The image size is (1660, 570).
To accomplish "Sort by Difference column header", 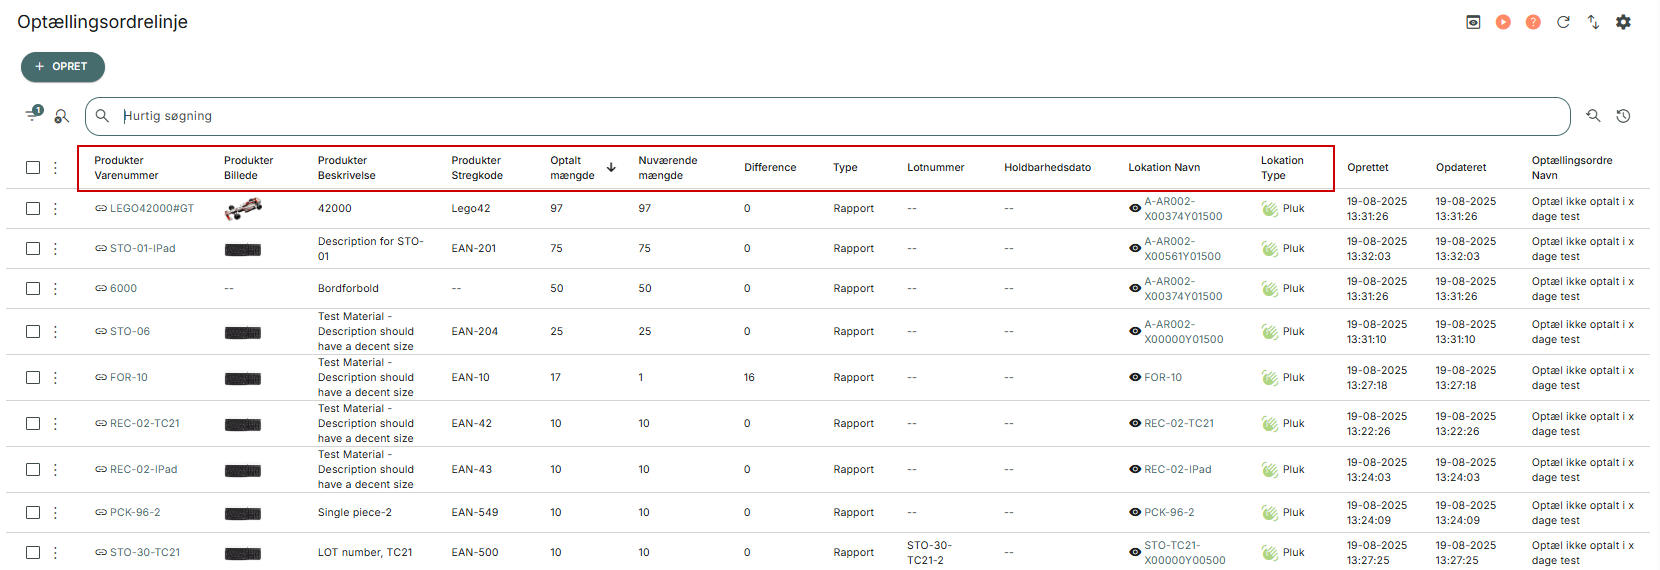I will click(770, 168).
